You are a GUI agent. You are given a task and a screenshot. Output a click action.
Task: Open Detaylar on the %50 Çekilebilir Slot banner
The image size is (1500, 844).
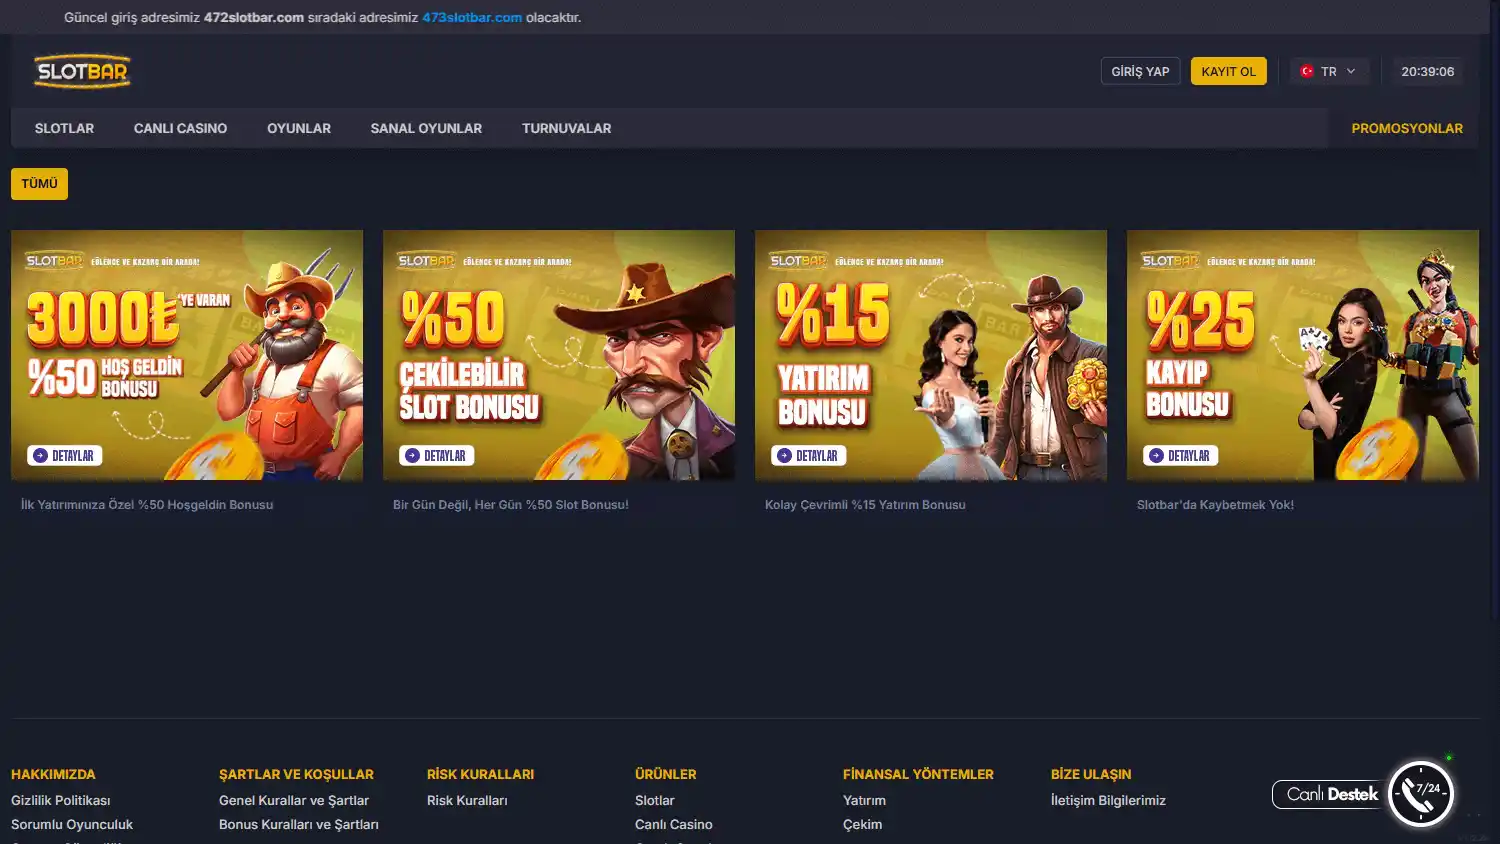435,455
